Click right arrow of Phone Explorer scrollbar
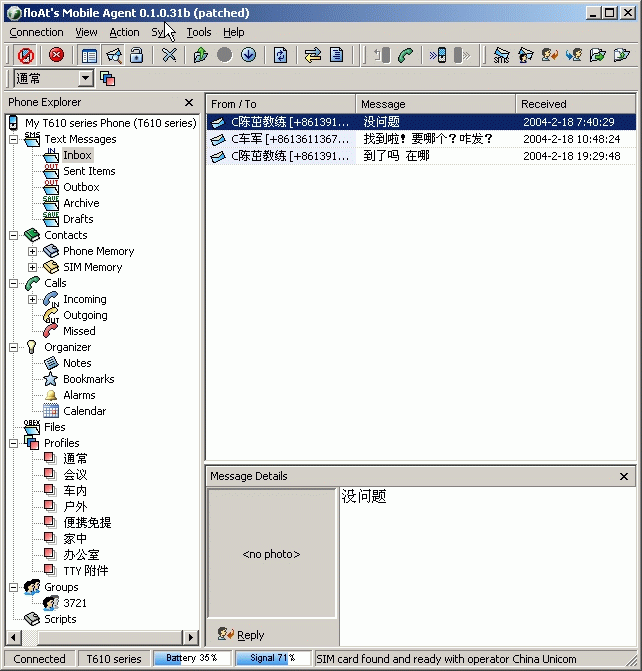 pyautogui.click(x=190, y=637)
